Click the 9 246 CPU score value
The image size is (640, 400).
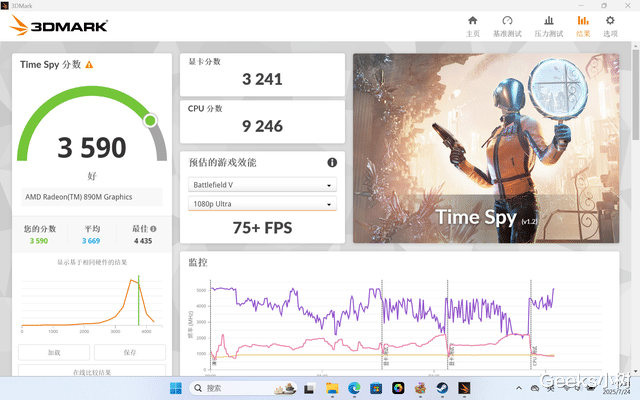pos(262,126)
